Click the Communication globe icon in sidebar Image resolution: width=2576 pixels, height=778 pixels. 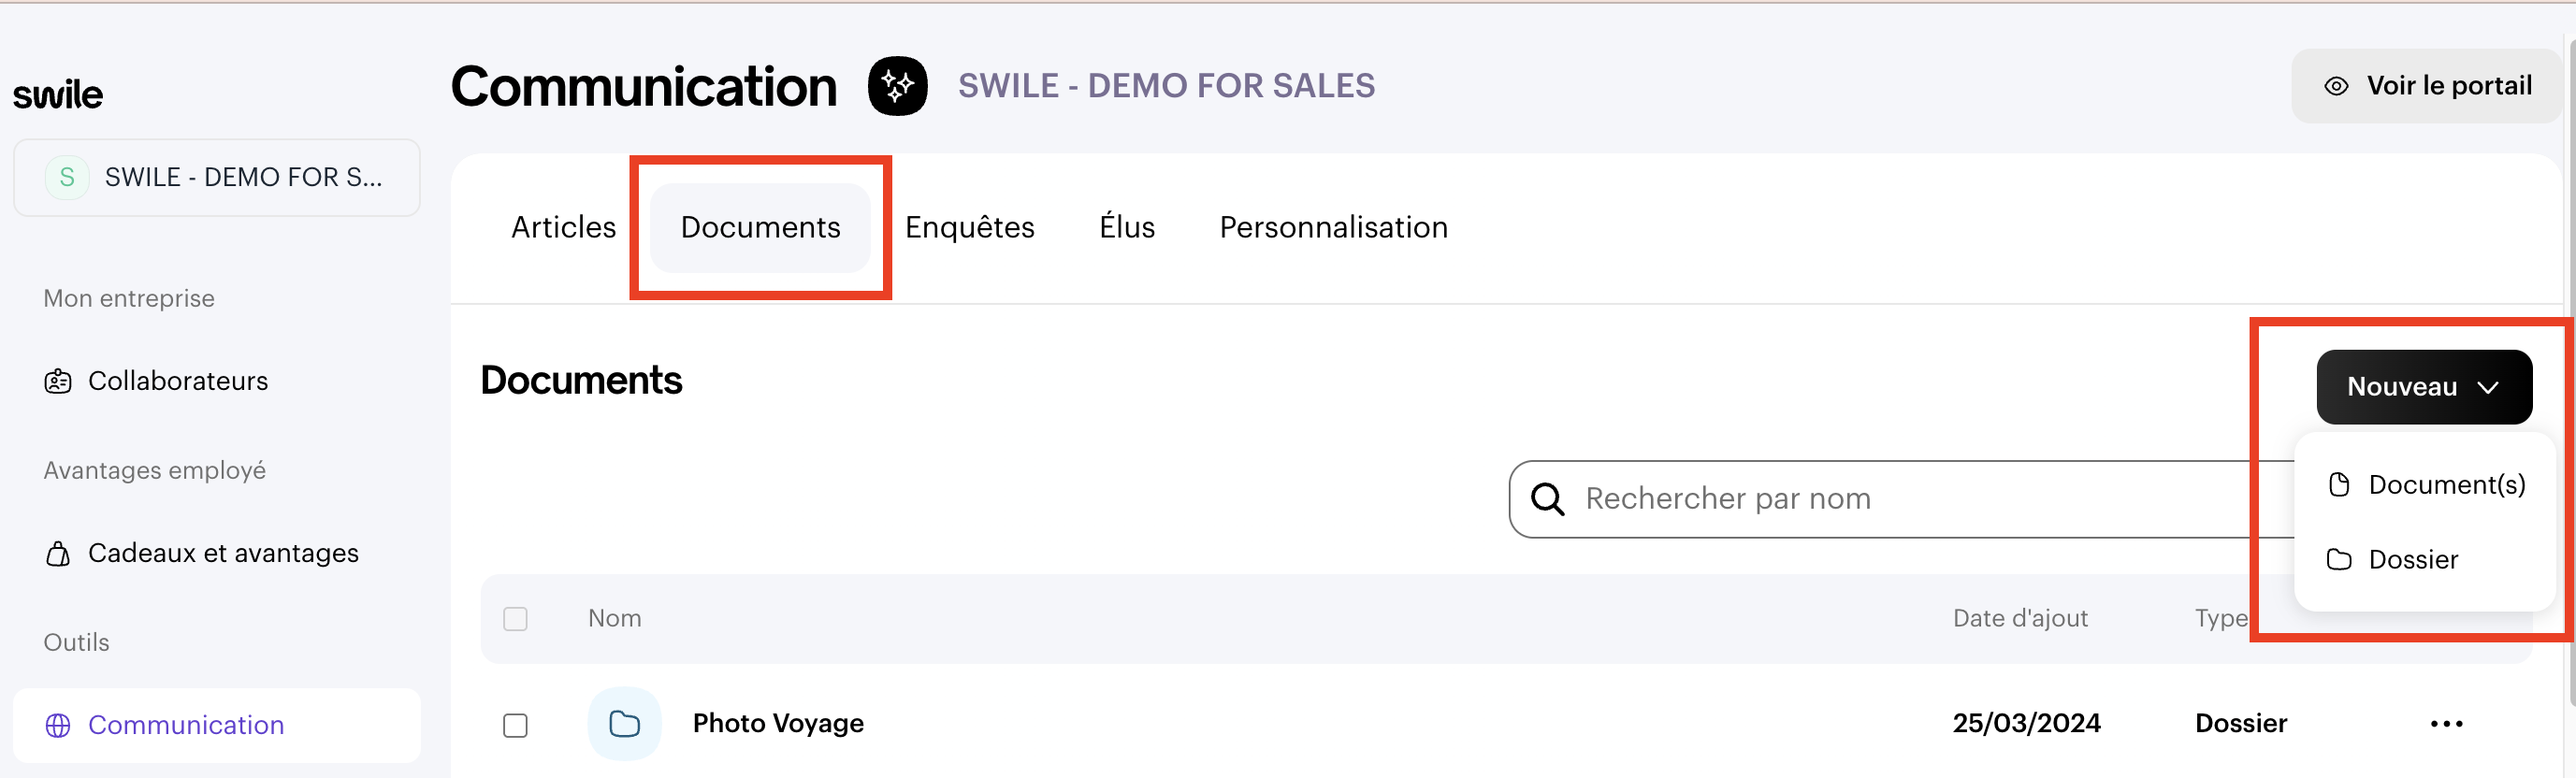click(x=58, y=725)
